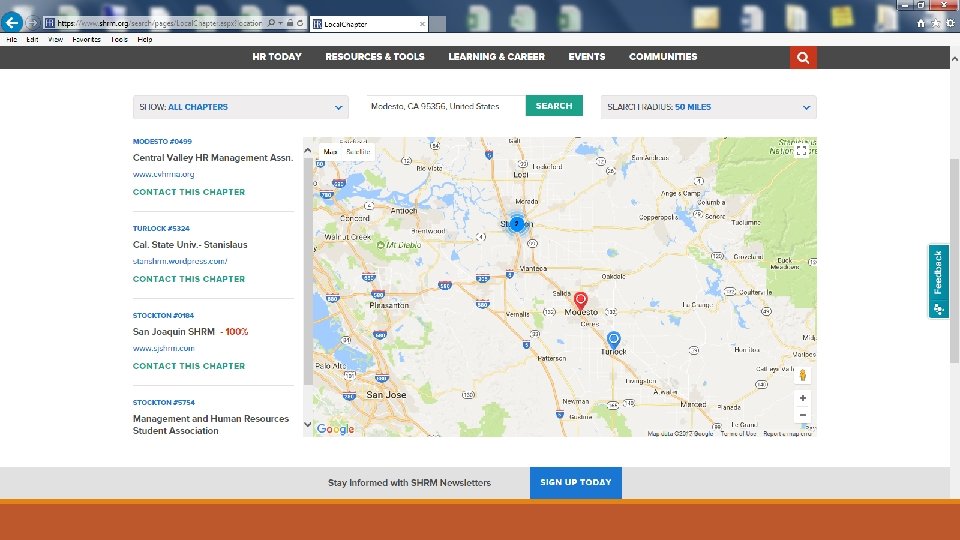Contact the Modesto #0499 chapter
Image resolution: width=960 pixels, height=540 pixels.
pyautogui.click(x=189, y=192)
